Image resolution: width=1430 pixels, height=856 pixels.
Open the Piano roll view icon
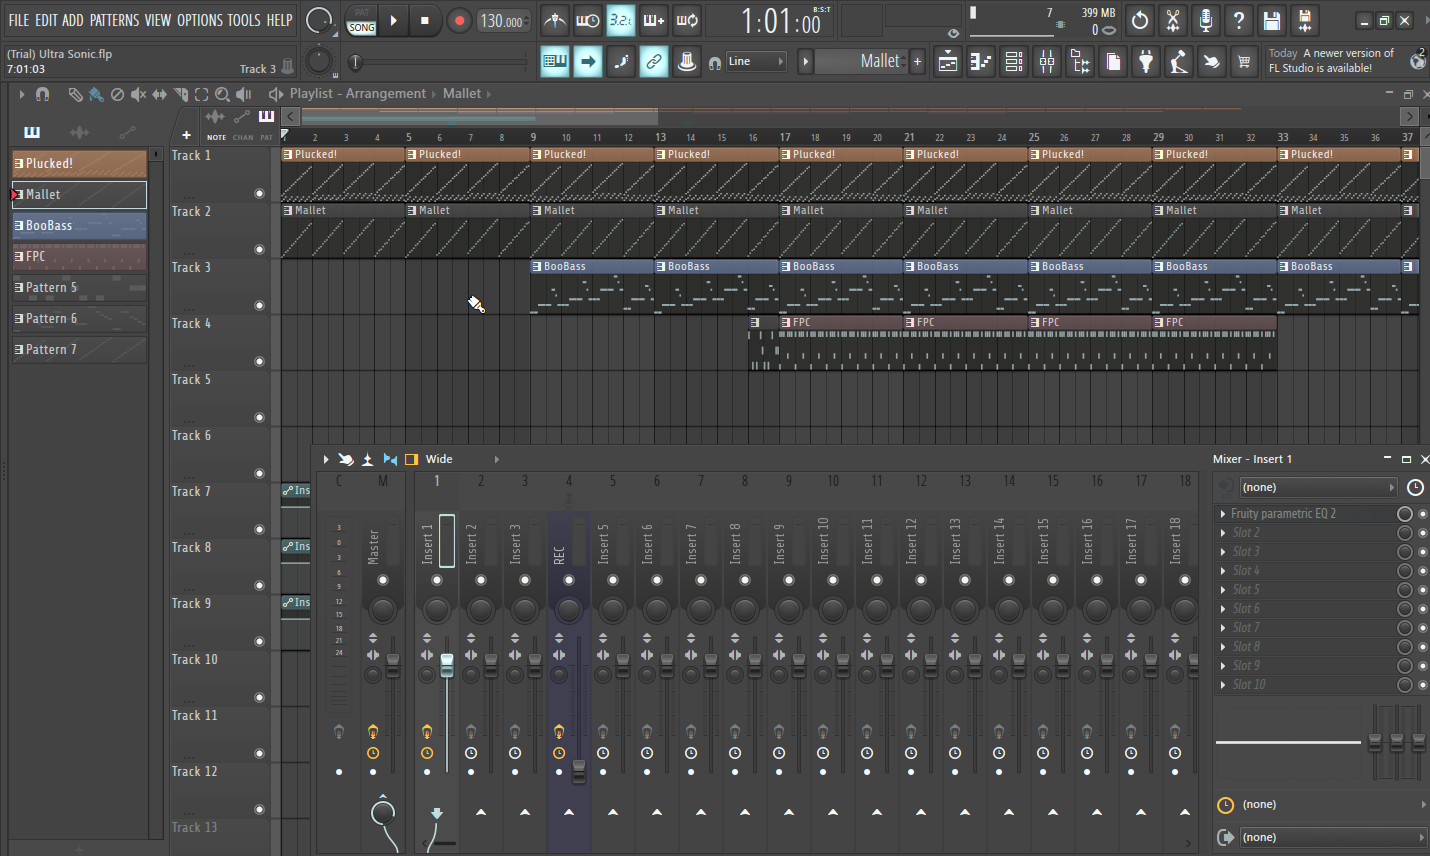(981, 62)
